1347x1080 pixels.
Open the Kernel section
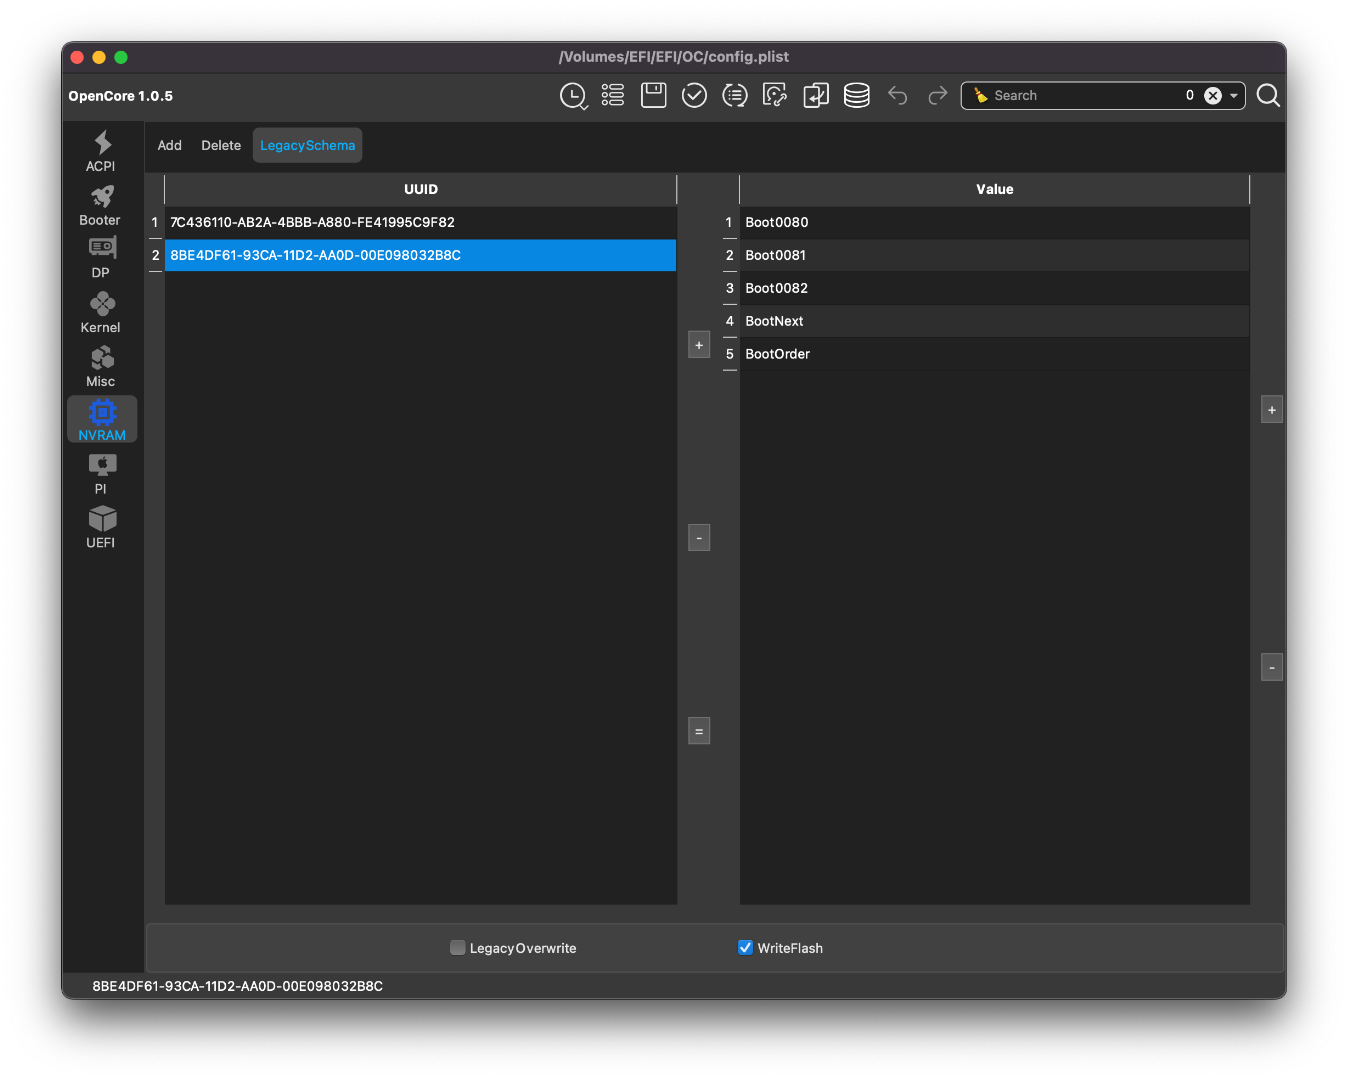(101, 312)
